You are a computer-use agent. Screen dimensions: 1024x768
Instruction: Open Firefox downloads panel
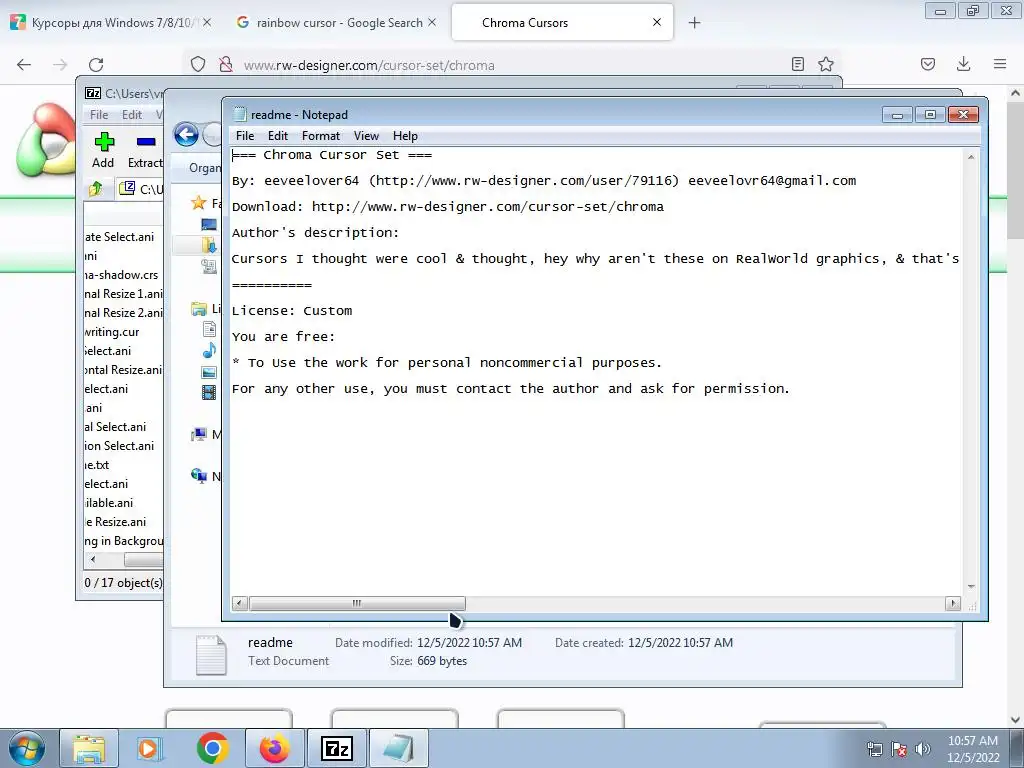point(963,64)
